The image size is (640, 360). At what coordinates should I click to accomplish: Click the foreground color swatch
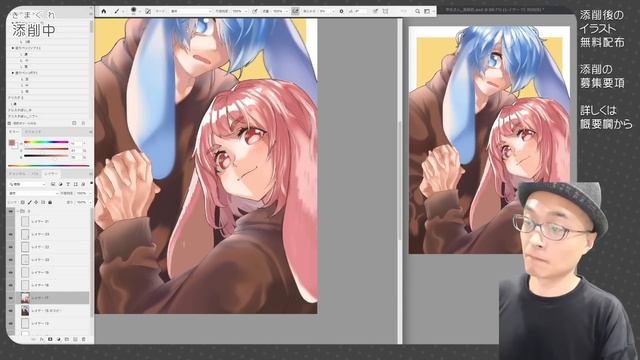[x=11, y=142]
